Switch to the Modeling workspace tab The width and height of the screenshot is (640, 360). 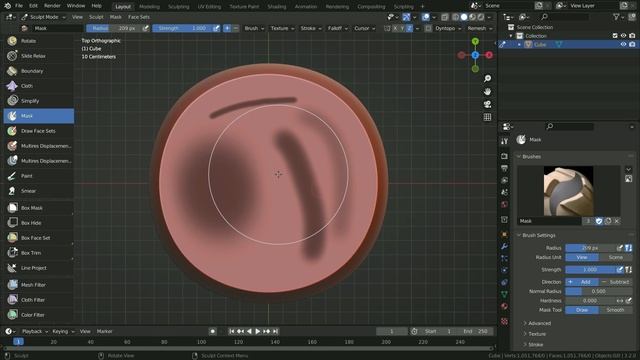coord(149,7)
